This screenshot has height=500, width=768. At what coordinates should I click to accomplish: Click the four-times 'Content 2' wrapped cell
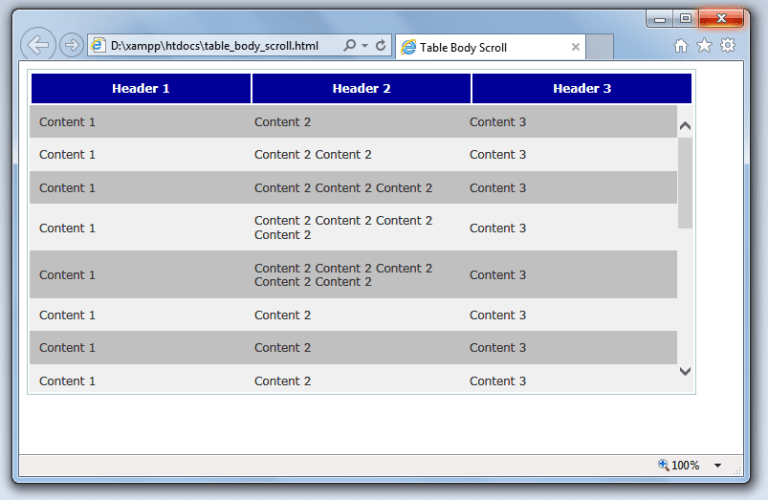click(343, 228)
